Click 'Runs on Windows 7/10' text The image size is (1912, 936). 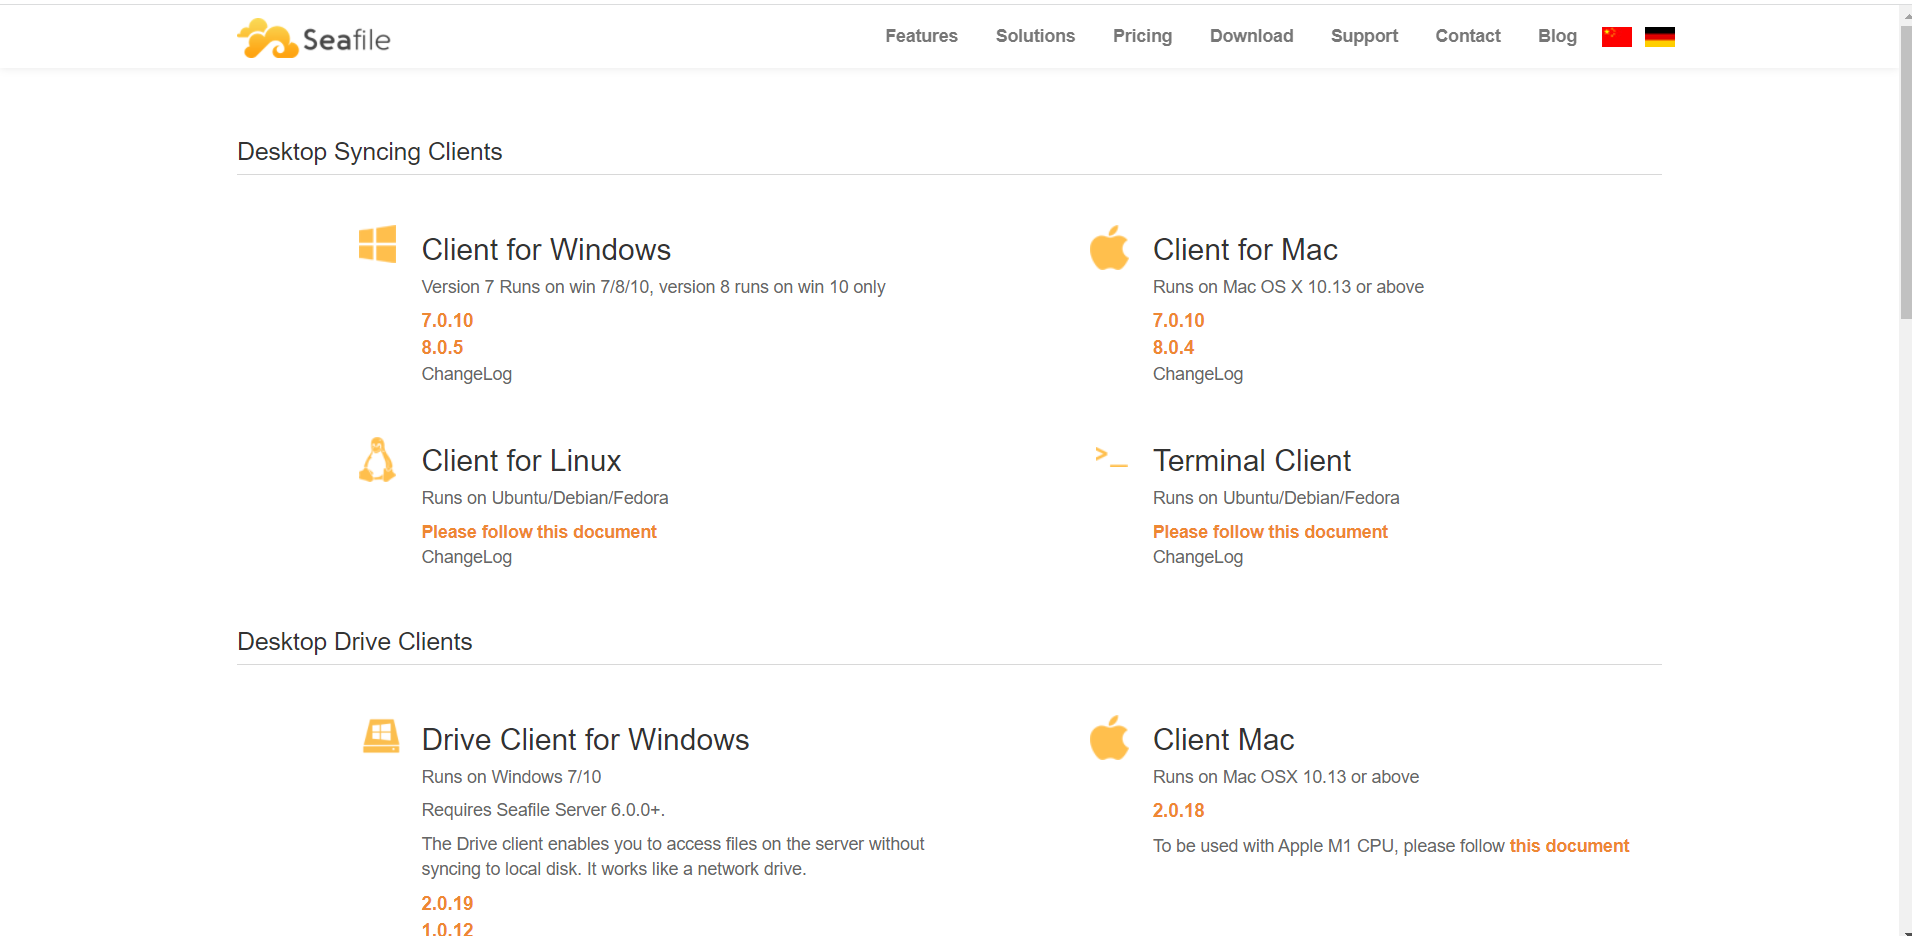click(x=511, y=777)
